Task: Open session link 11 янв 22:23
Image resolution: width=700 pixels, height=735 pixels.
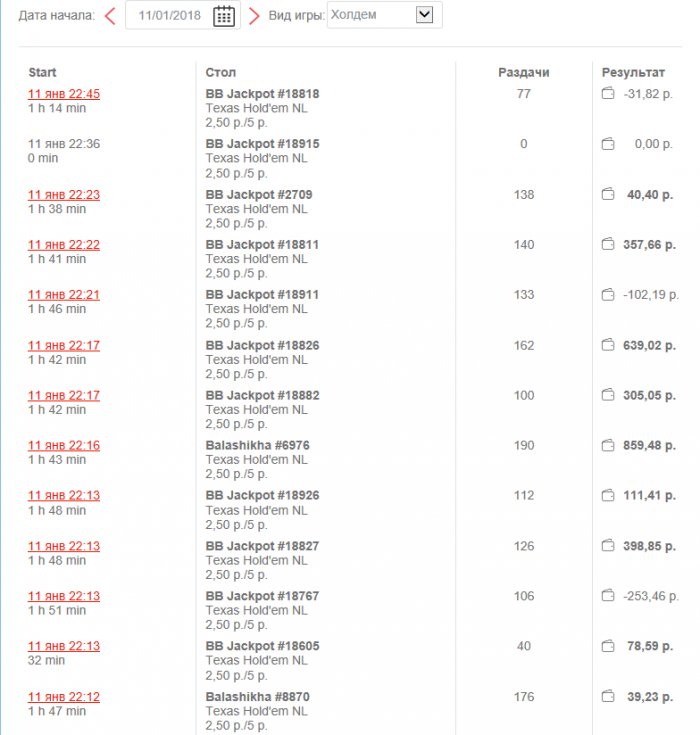Action: point(64,195)
